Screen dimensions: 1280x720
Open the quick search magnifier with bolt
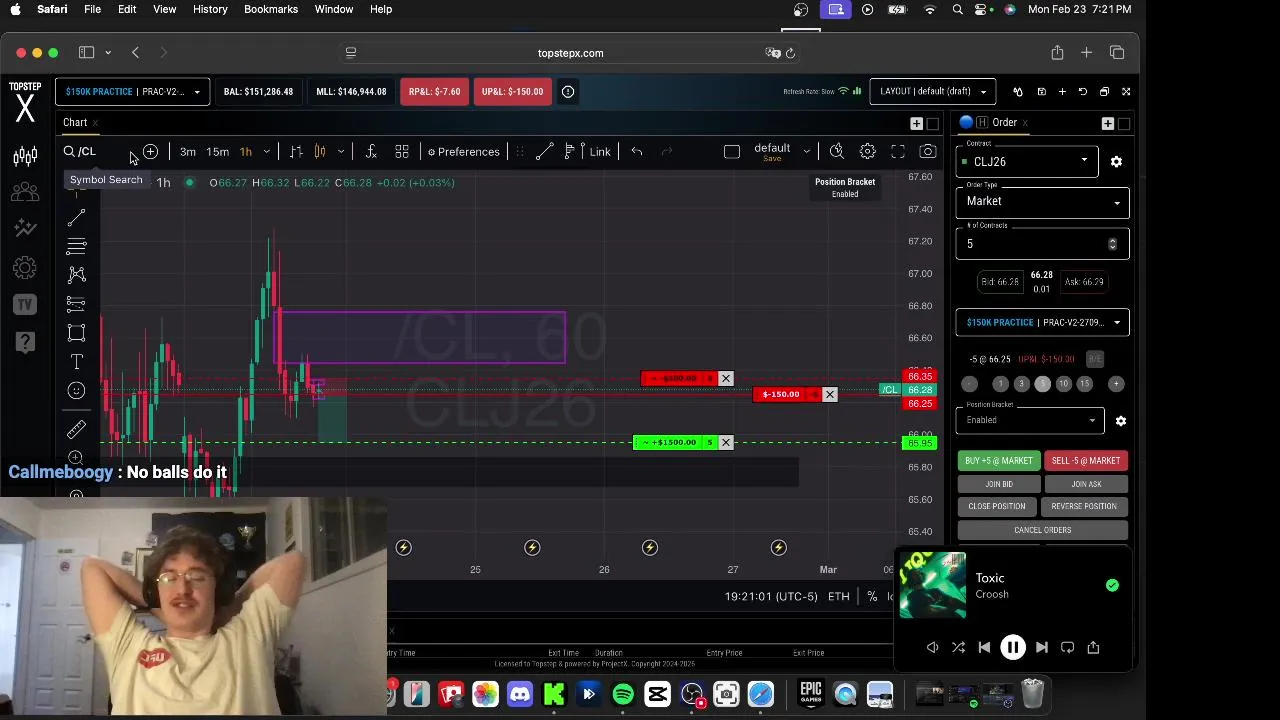pyautogui.click(x=837, y=152)
